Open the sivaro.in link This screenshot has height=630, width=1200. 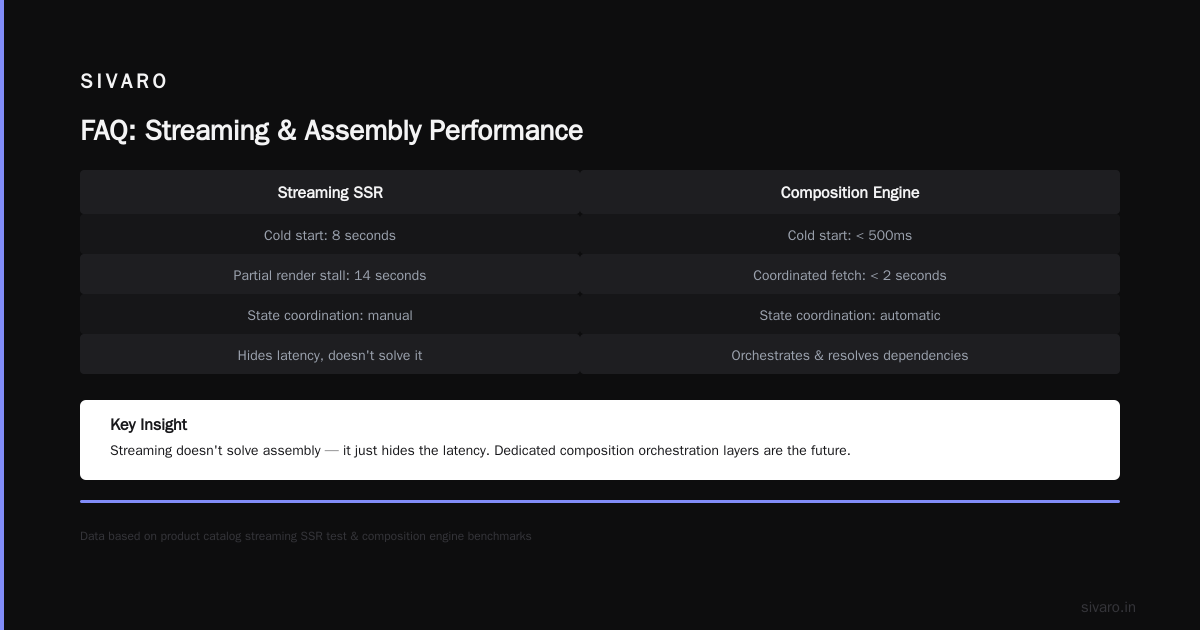[x=1108, y=607]
